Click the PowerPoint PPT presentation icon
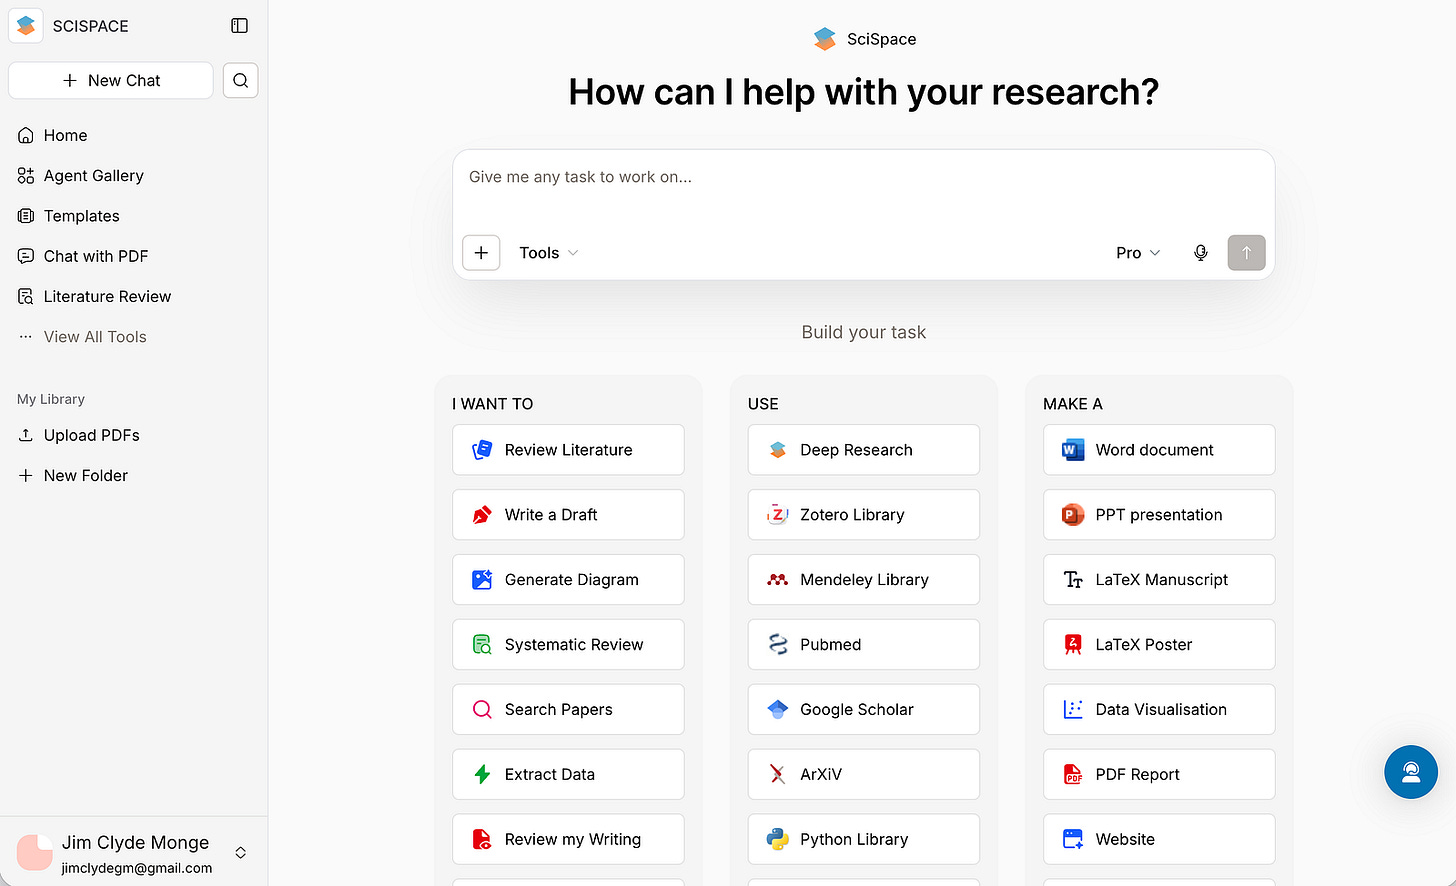Image resolution: width=1456 pixels, height=886 pixels. pyautogui.click(x=1073, y=515)
